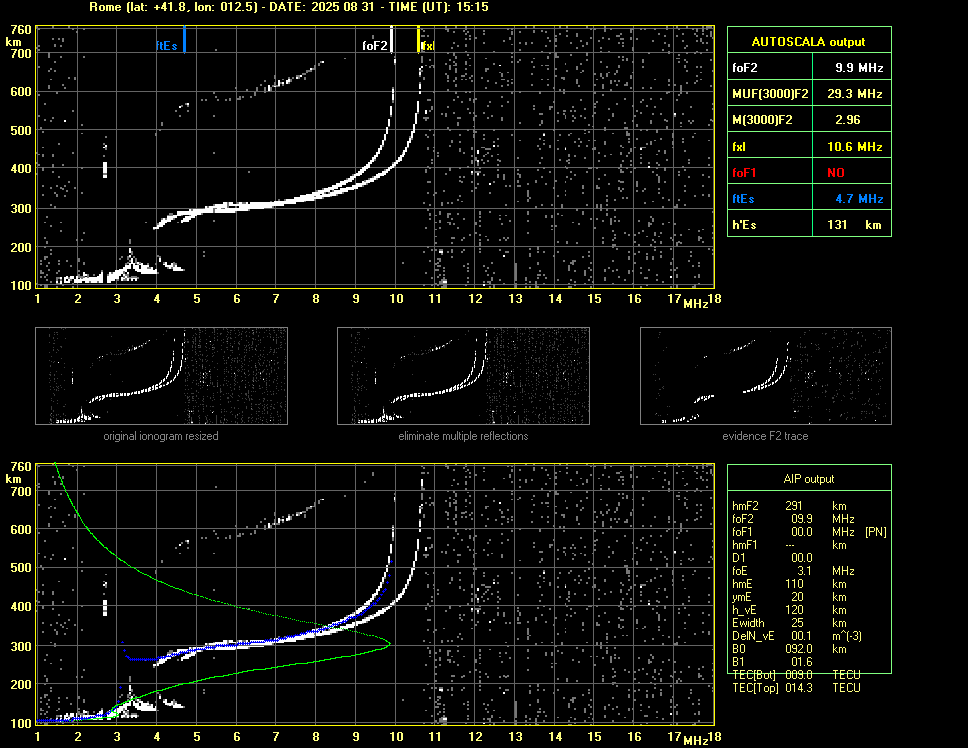Select the '131 km' value cell
Image resolution: width=968 pixels, height=748 pixels.
pyautogui.click(x=854, y=225)
